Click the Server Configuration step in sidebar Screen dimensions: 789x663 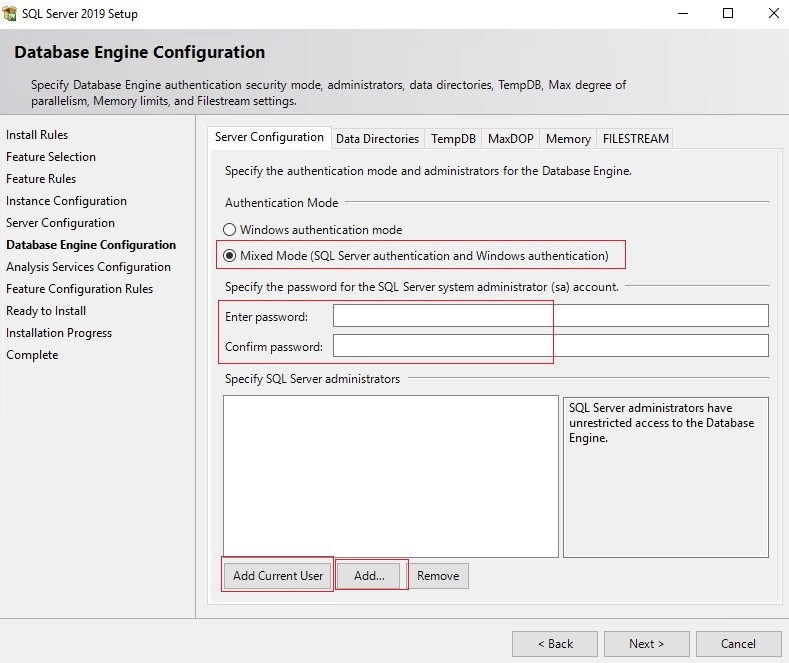[60, 223]
